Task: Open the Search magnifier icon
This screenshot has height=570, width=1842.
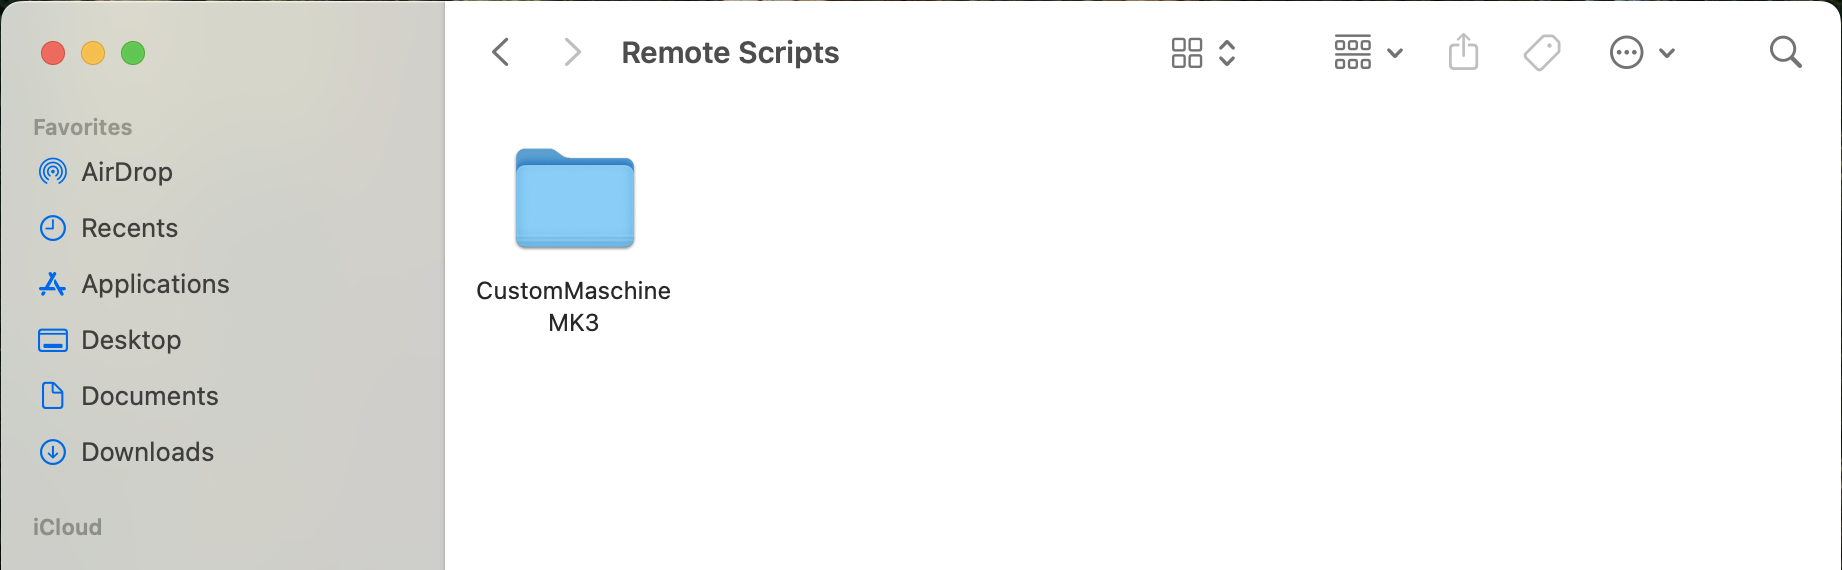Action: (1785, 52)
